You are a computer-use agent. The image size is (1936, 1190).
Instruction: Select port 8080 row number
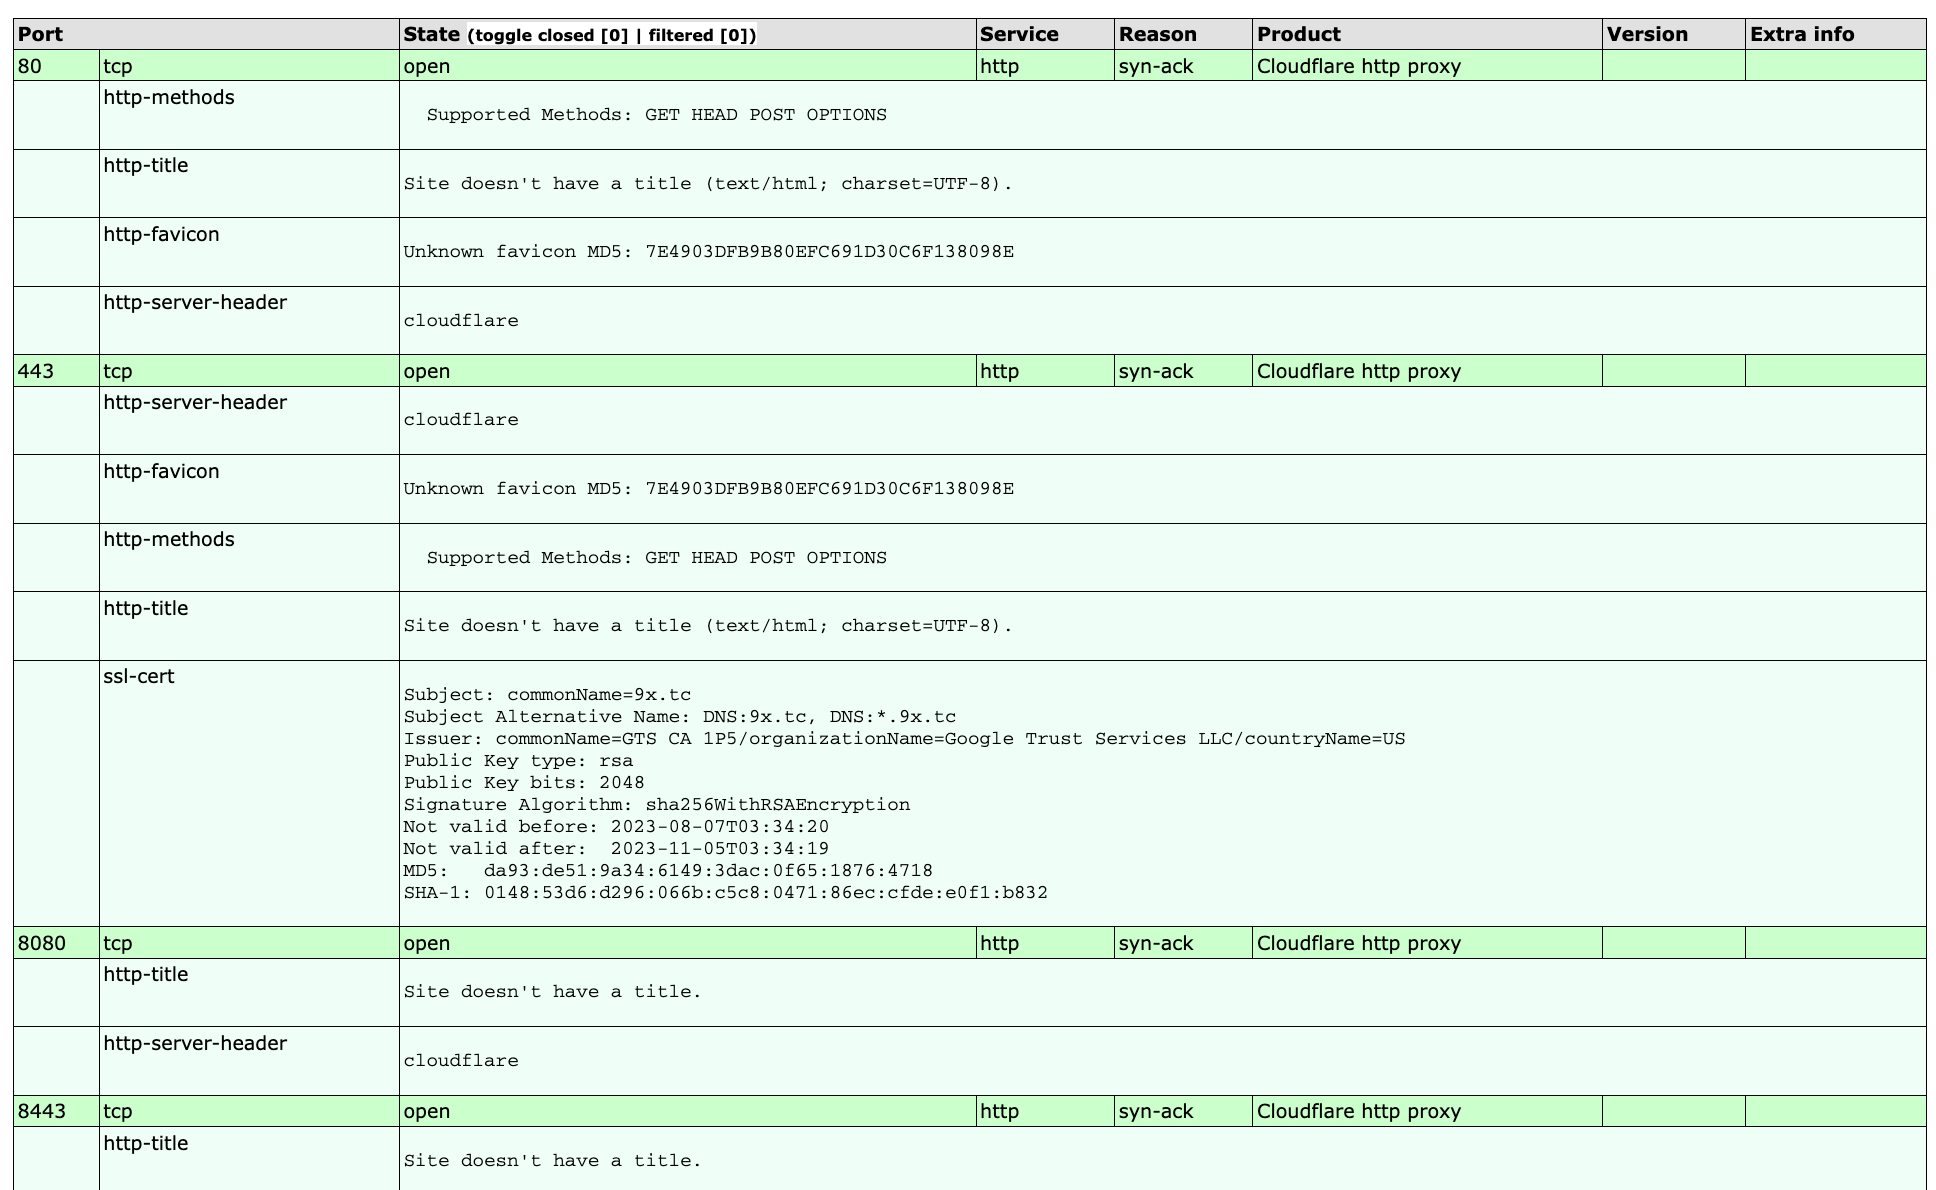point(42,943)
